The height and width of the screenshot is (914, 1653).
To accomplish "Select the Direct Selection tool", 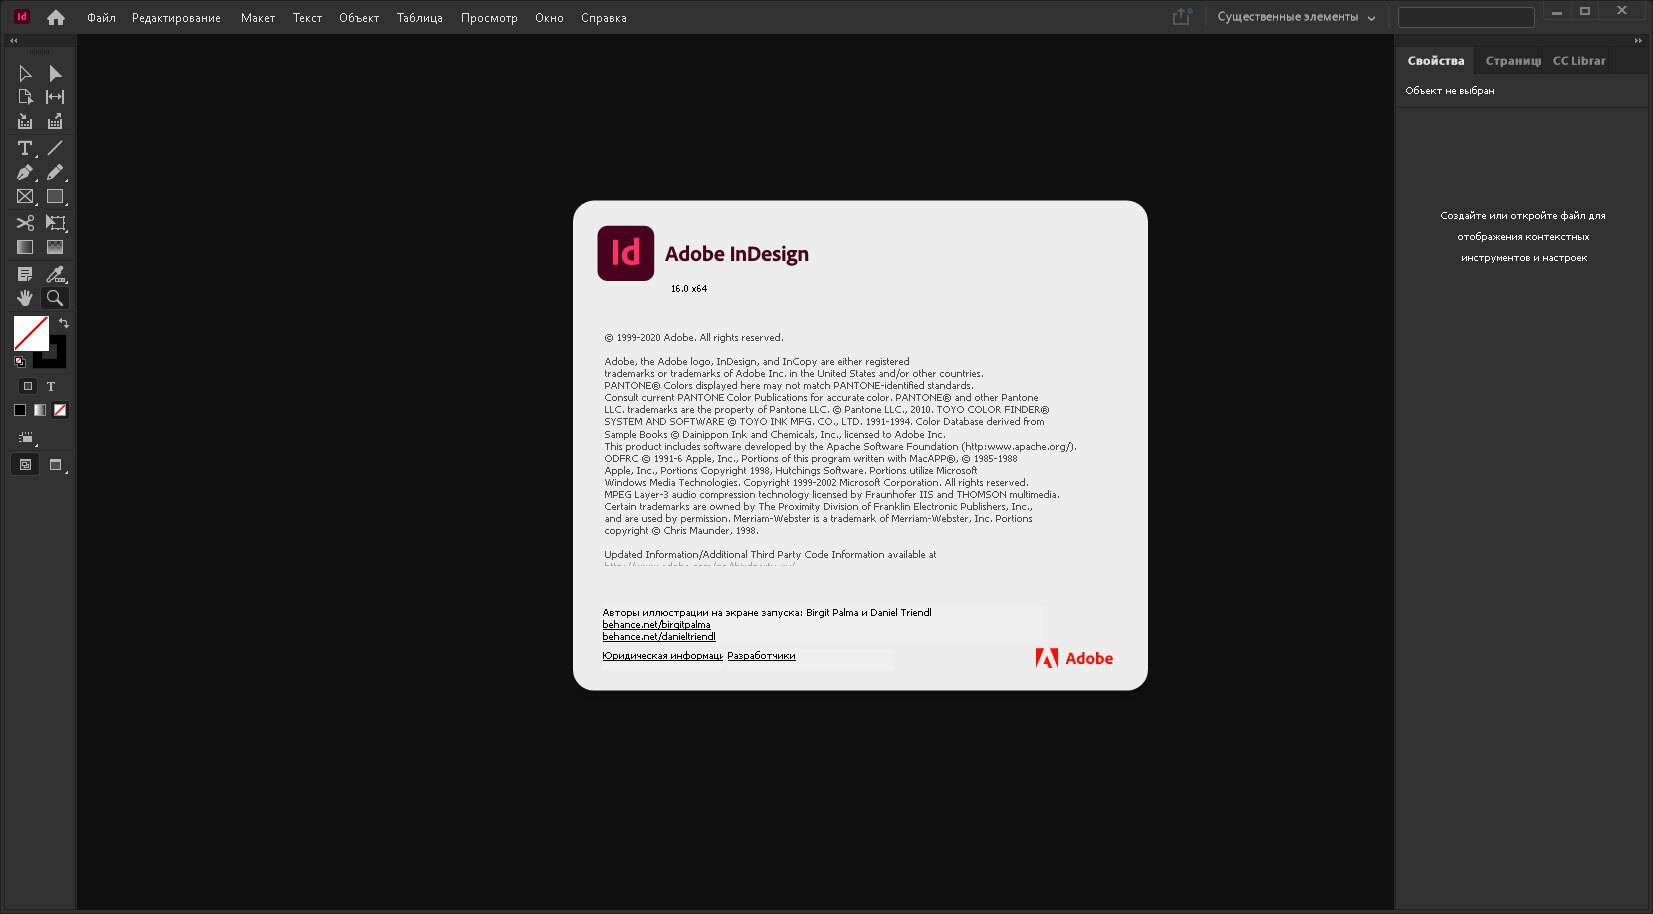I will click(x=55, y=73).
